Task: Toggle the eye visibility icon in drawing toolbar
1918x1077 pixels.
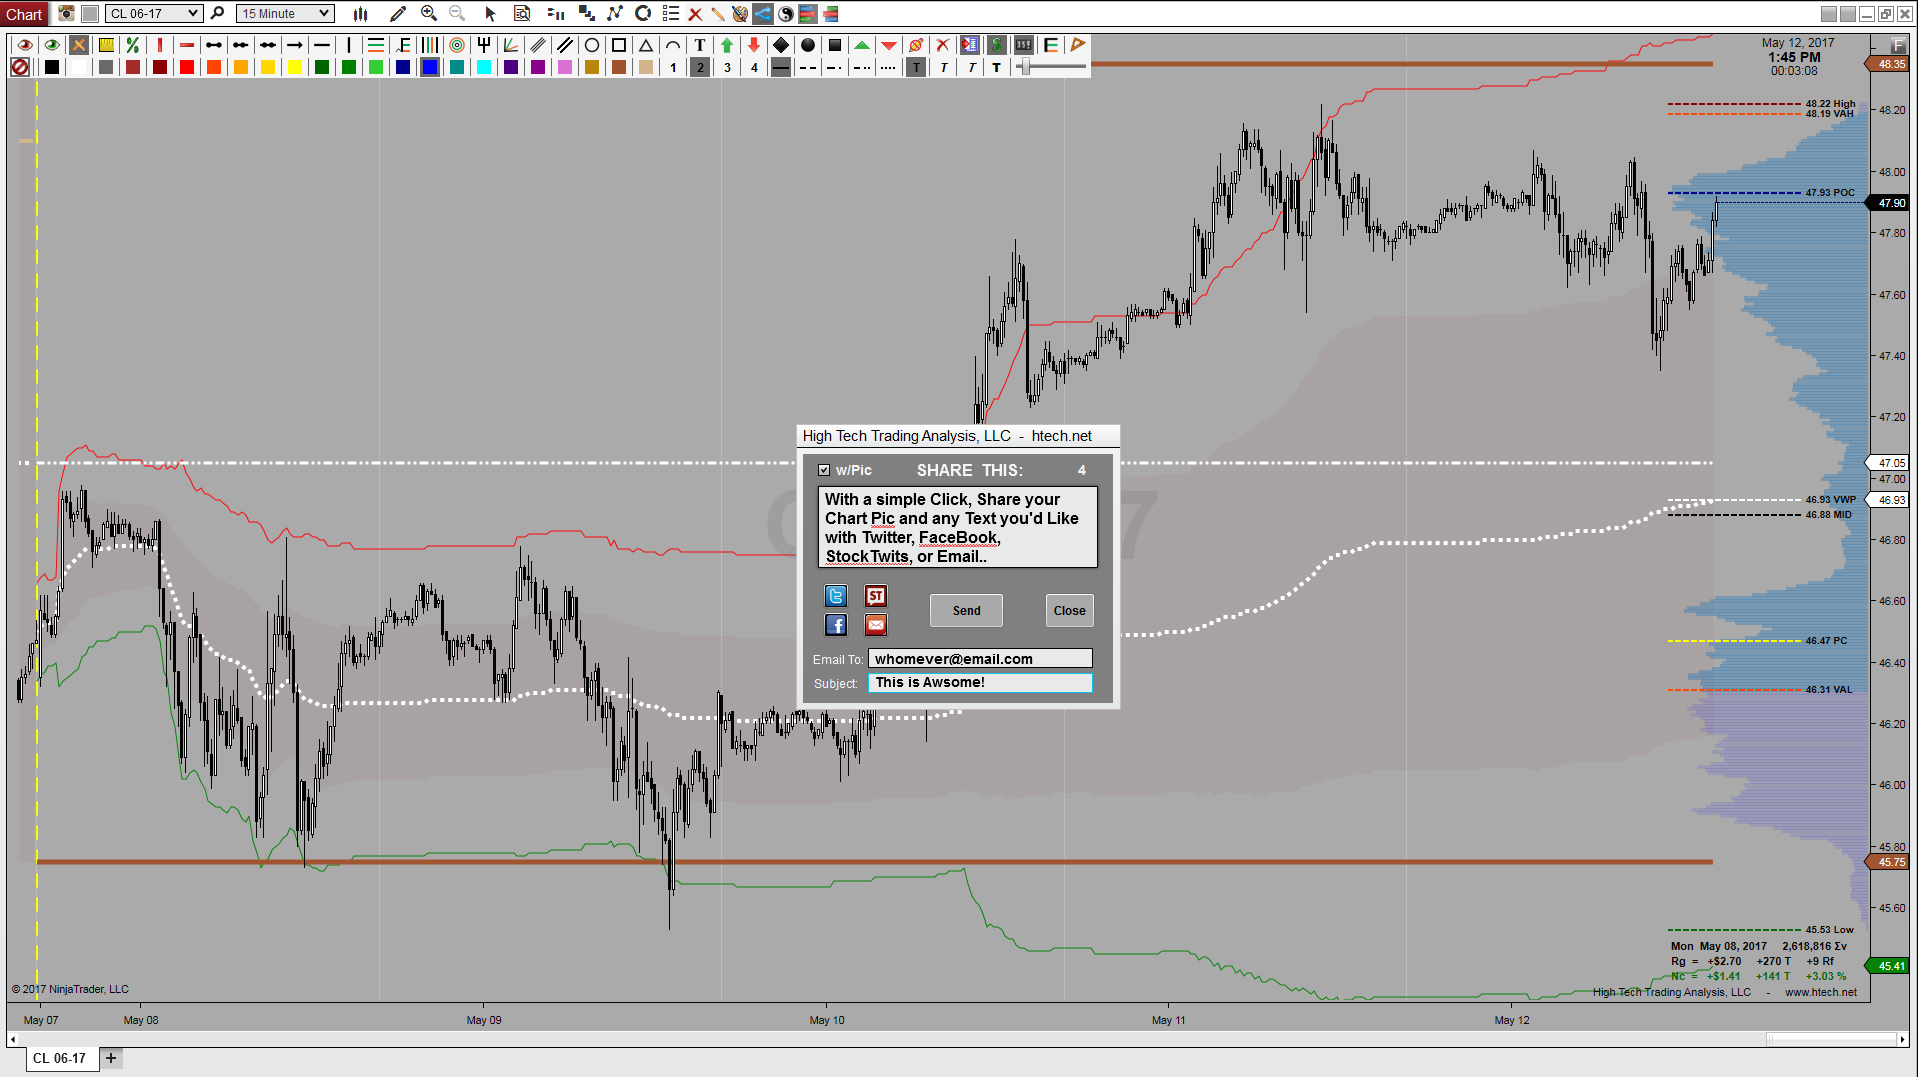Action: (x=23, y=45)
